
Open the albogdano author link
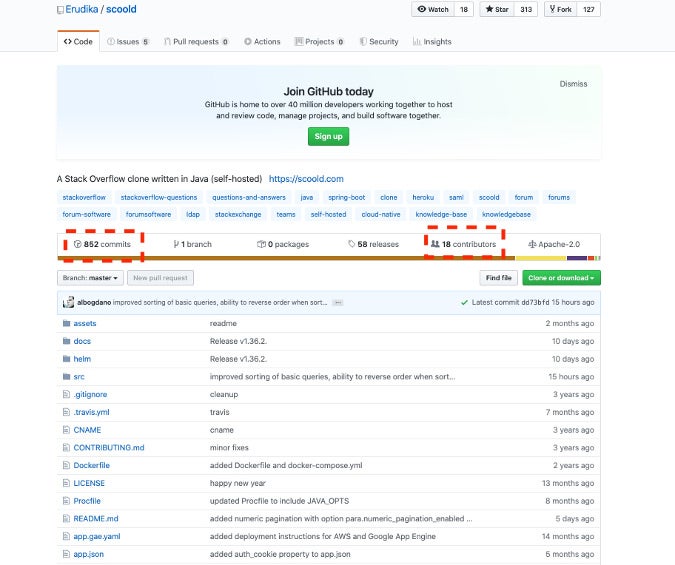point(94,302)
